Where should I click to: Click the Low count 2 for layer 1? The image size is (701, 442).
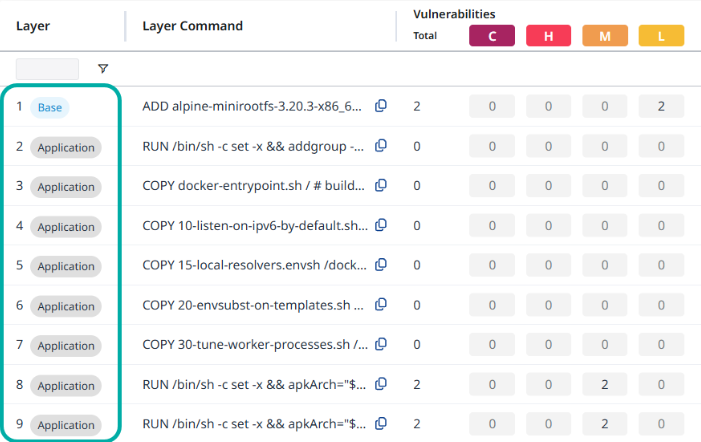661,107
